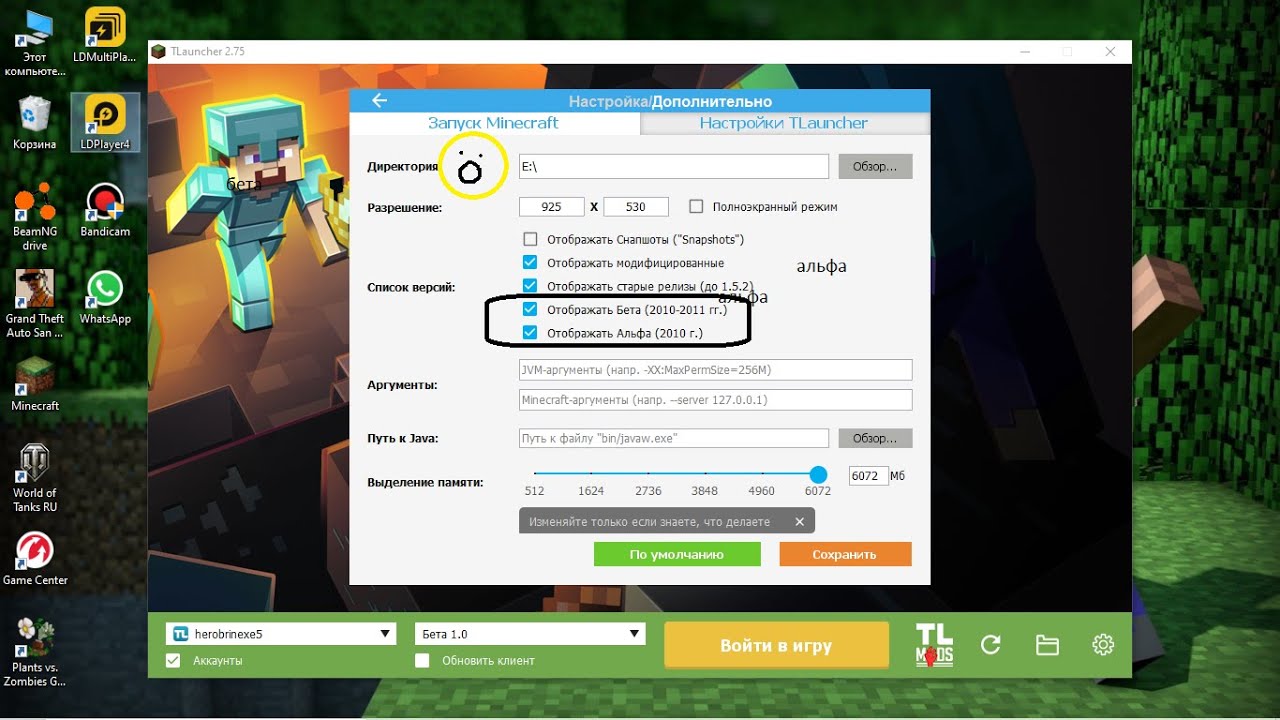Switch to Настройки TLauncher tab

pyautogui.click(x=785, y=123)
